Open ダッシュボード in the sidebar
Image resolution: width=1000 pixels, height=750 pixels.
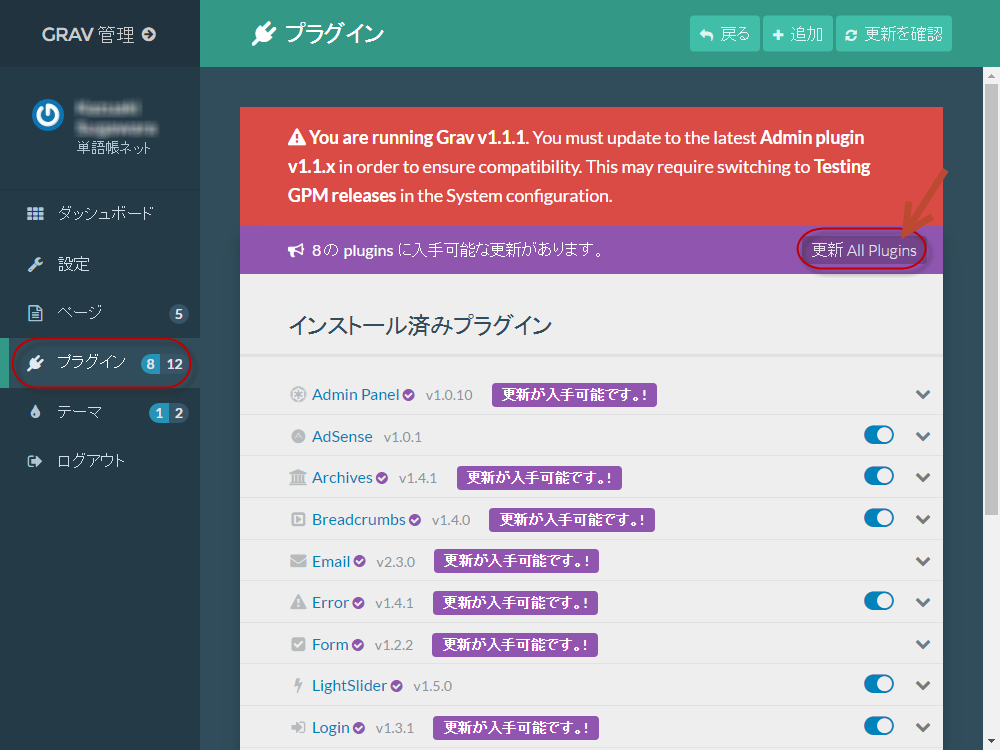[105, 213]
